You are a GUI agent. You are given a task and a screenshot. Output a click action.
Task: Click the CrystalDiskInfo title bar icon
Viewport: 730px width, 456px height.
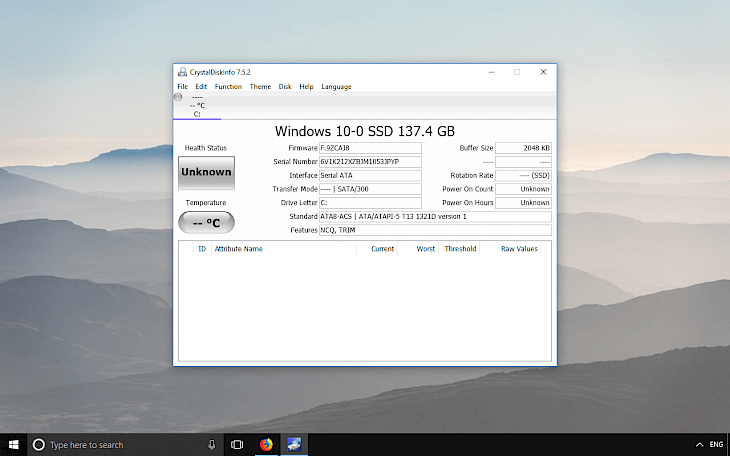[x=182, y=72]
